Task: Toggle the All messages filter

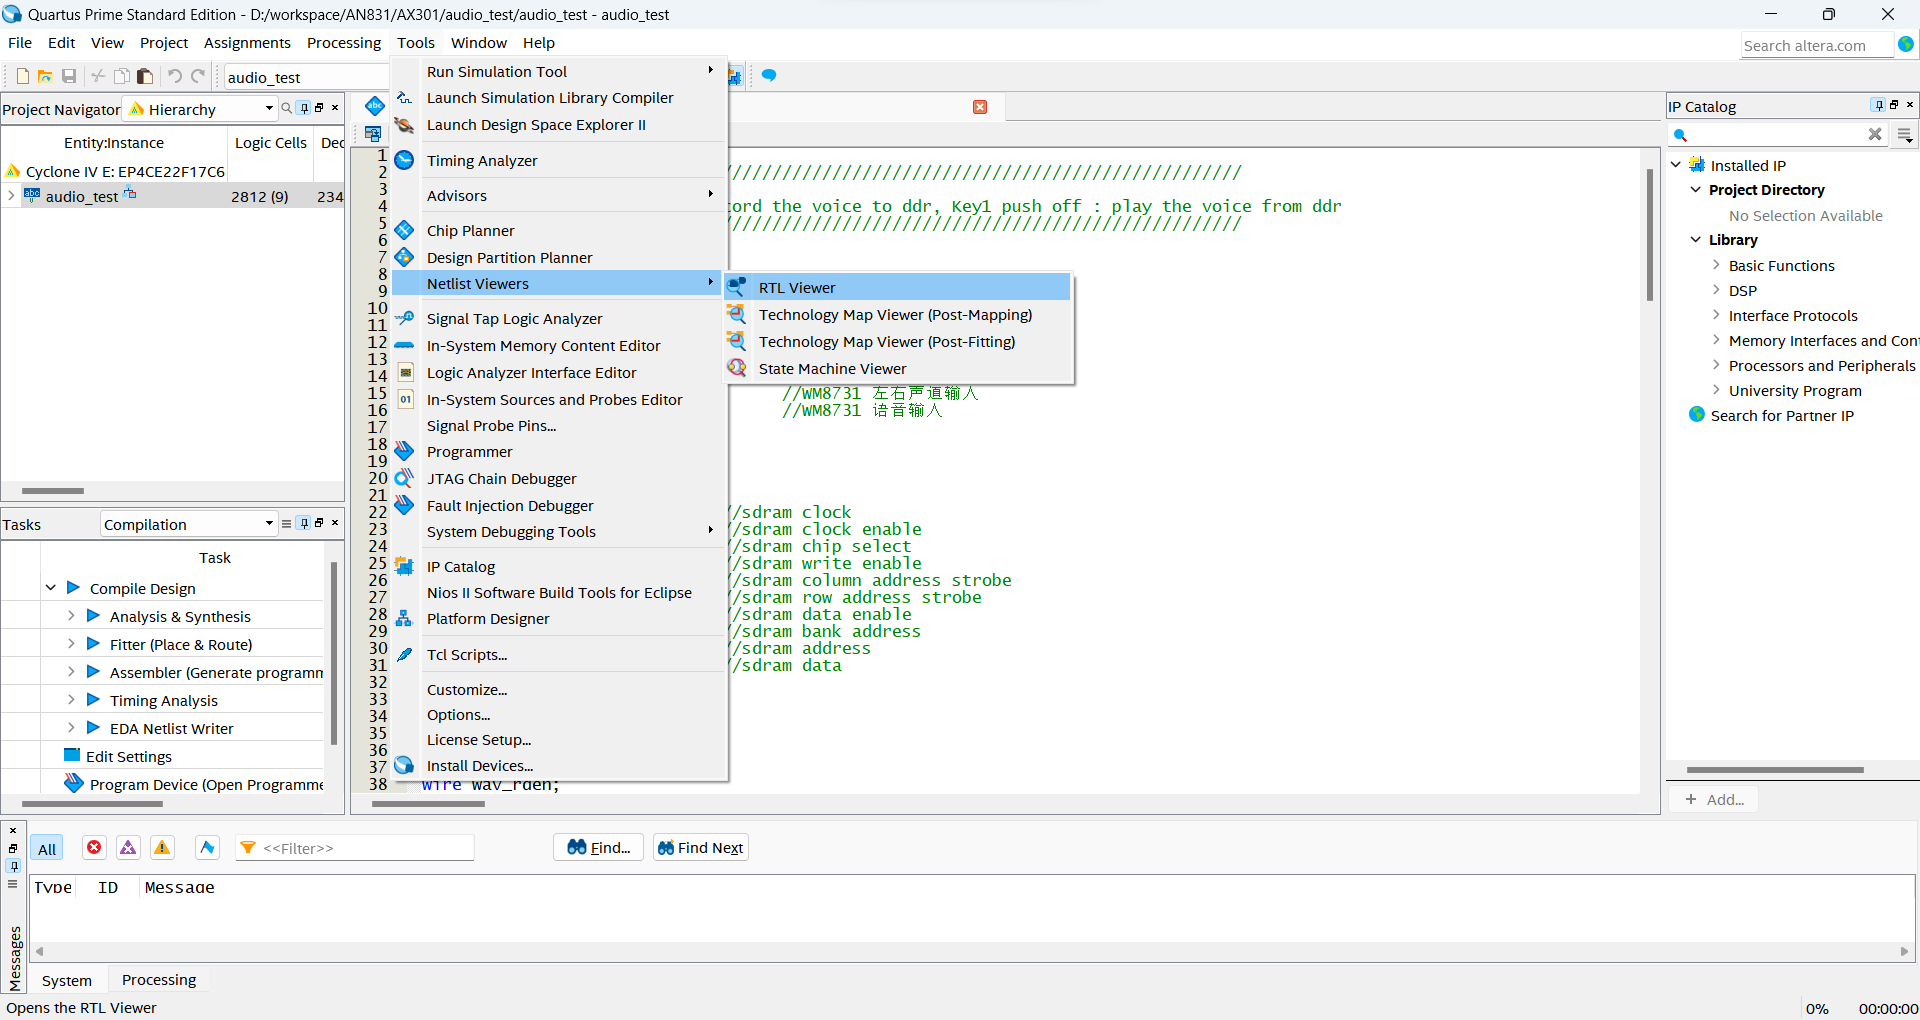Action: 47,848
